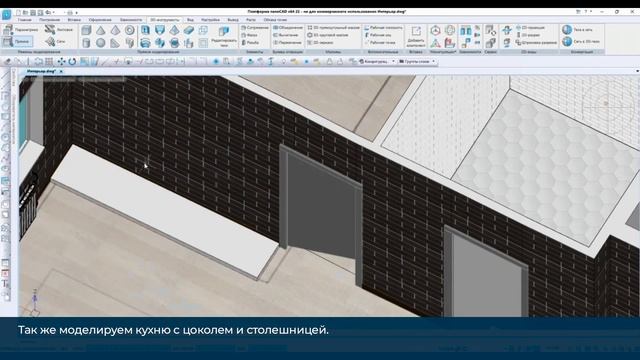Viewport: 640px width, 360px height.
Task: Run the Вычитание boolean operation
Action: coord(286,35)
